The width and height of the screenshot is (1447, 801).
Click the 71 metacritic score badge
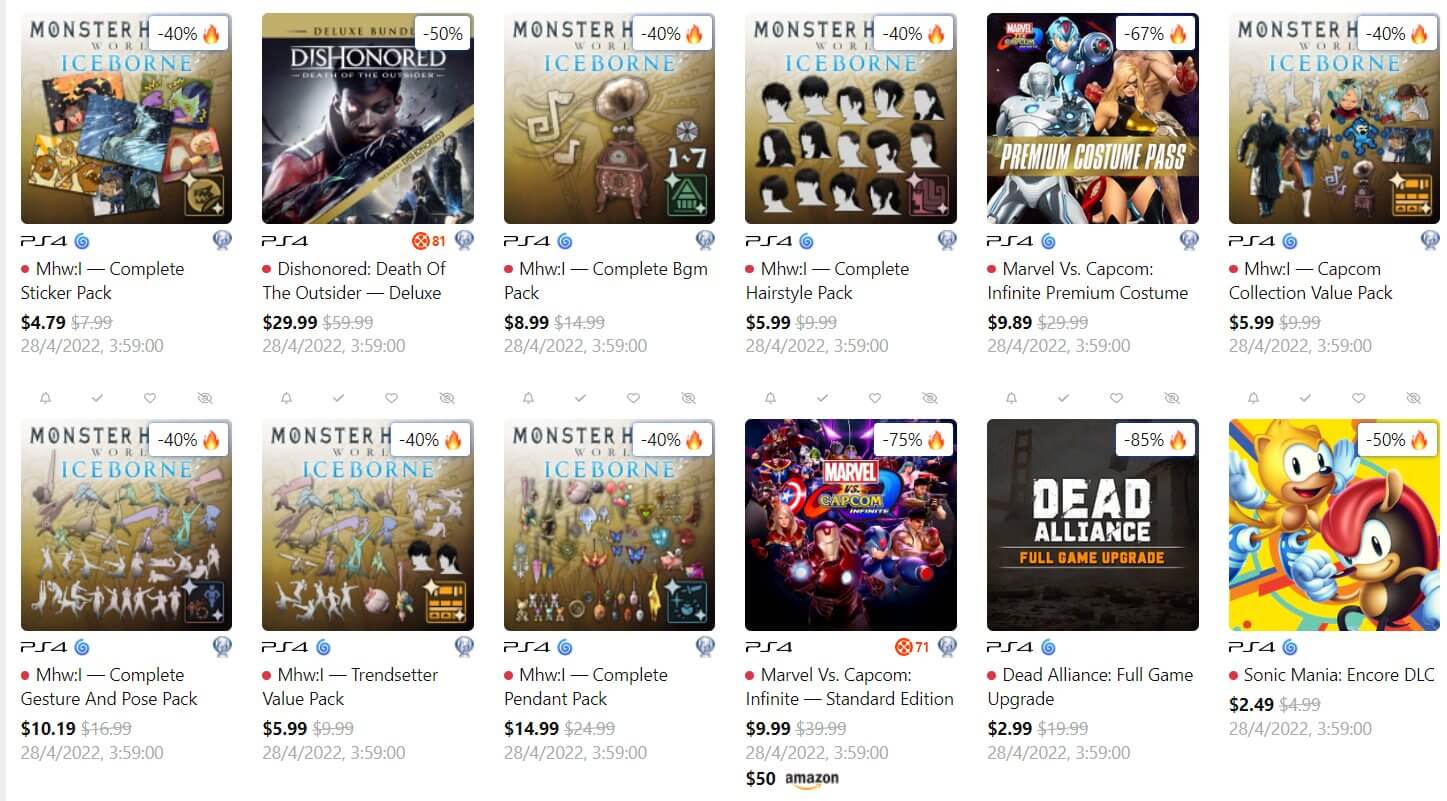pyautogui.click(x=911, y=647)
